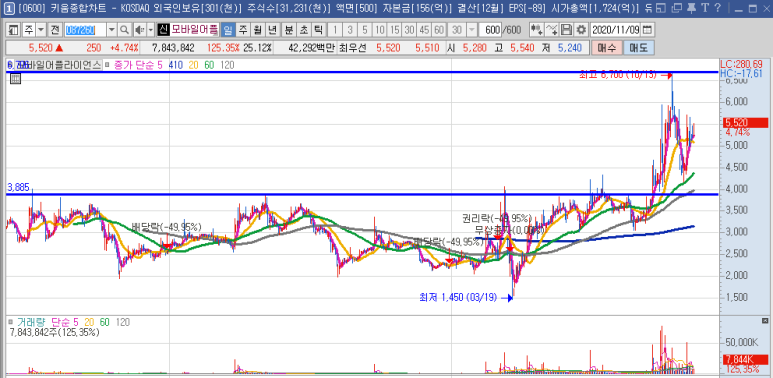Choose the 3 interval button

coord(350,30)
